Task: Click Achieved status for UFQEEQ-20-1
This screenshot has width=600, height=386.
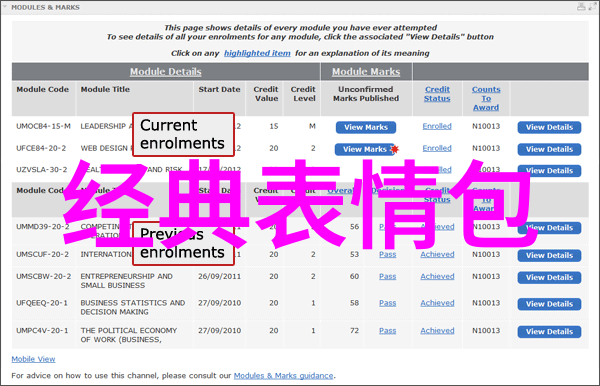Action: (x=437, y=303)
